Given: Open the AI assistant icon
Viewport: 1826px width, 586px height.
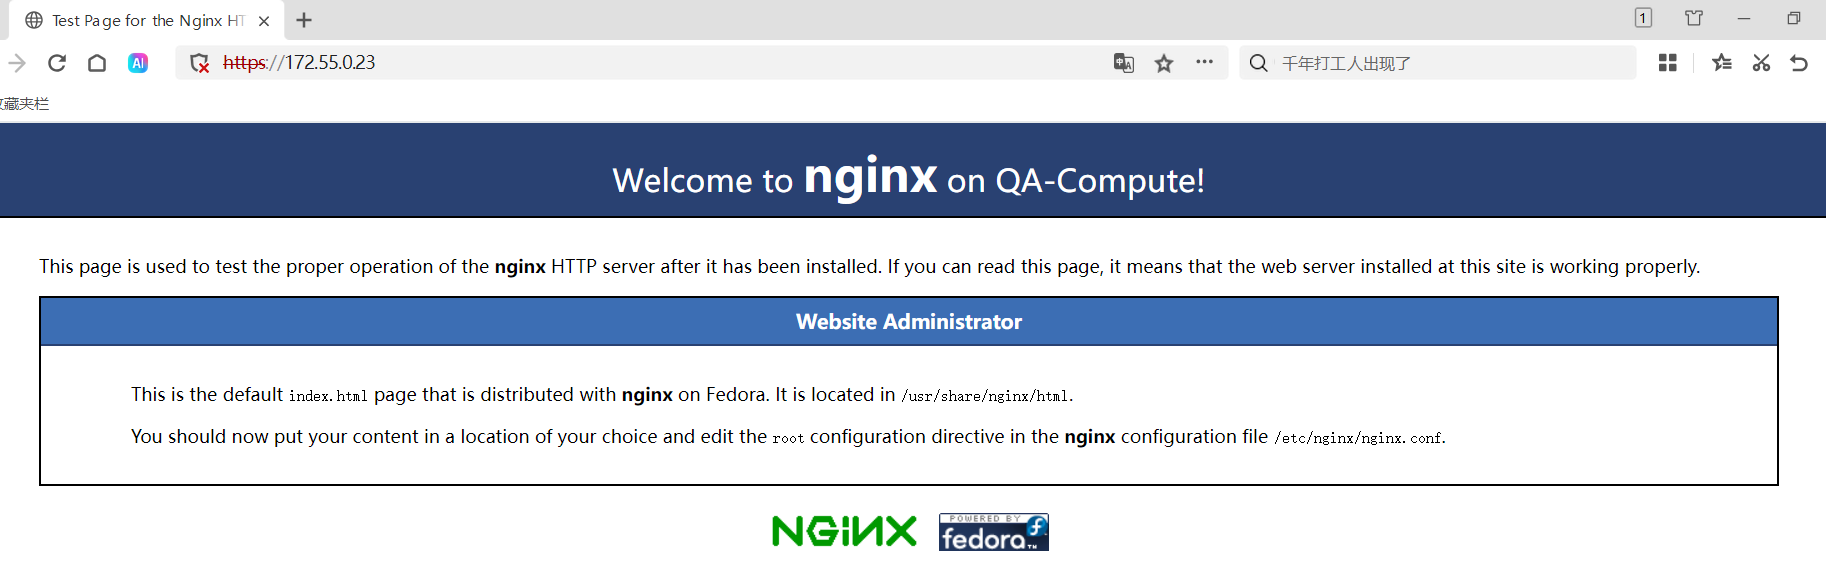Looking at the screenshot, I should pos(138,63).
